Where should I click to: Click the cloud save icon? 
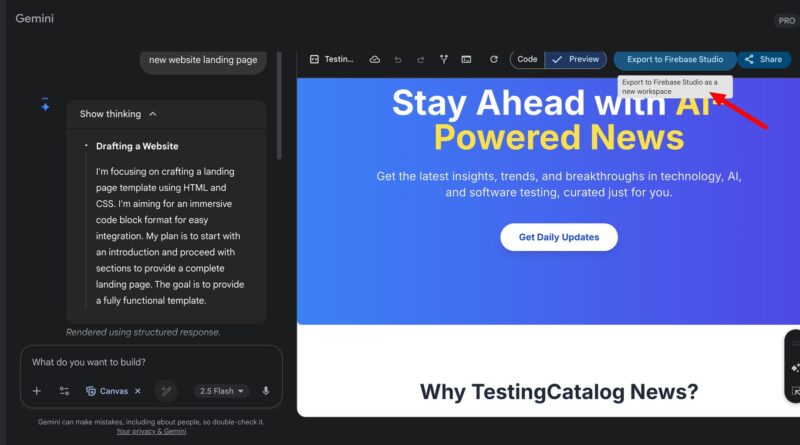pyautogui.click(x=374, y=60)
